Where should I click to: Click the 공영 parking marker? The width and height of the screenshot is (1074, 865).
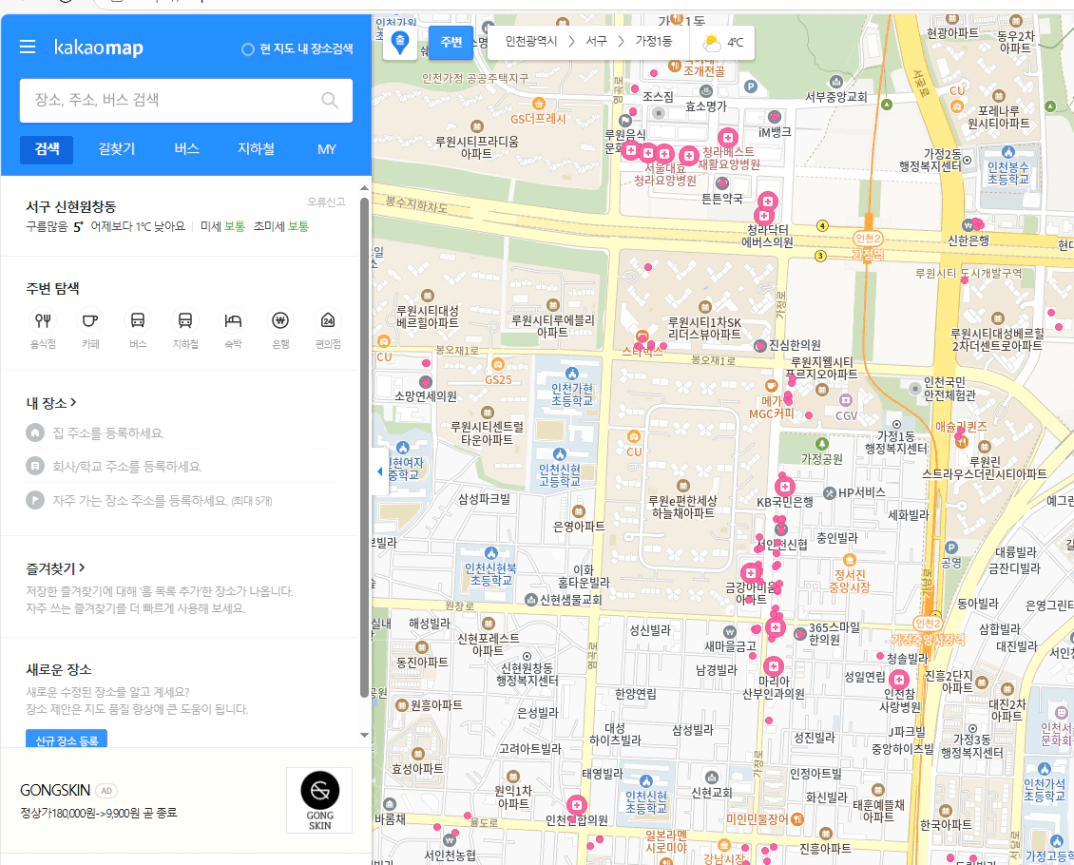pyautogui.click(x=951, y=548)
